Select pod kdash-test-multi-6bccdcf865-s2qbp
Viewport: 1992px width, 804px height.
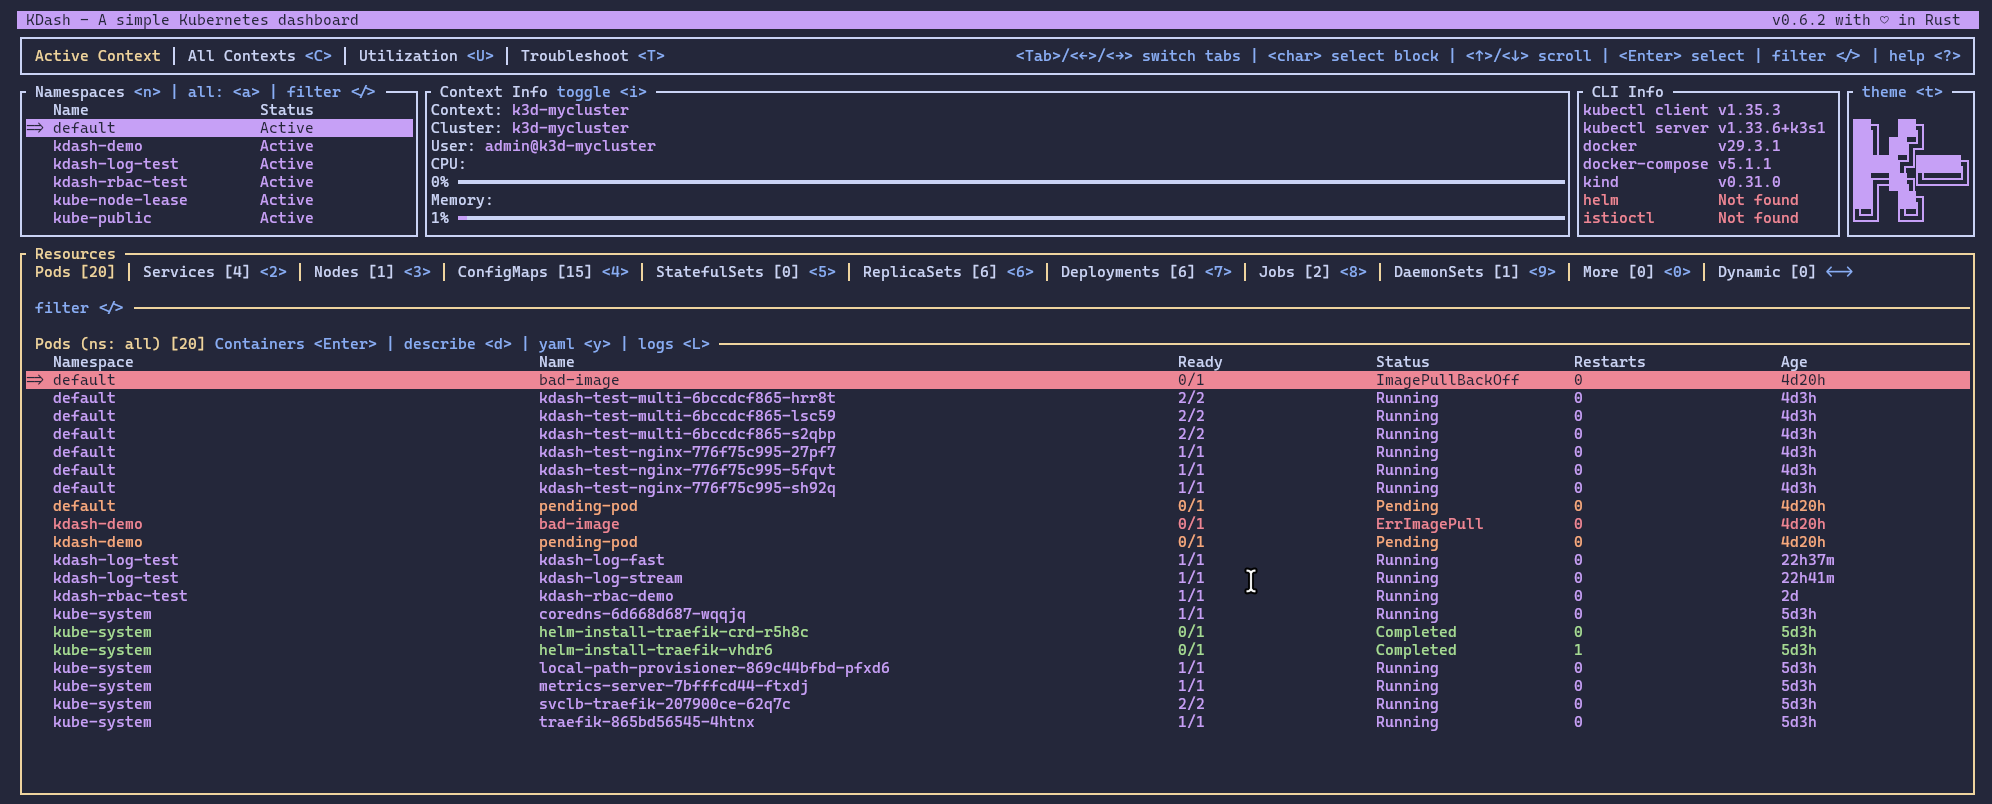(x=998, y=434)
